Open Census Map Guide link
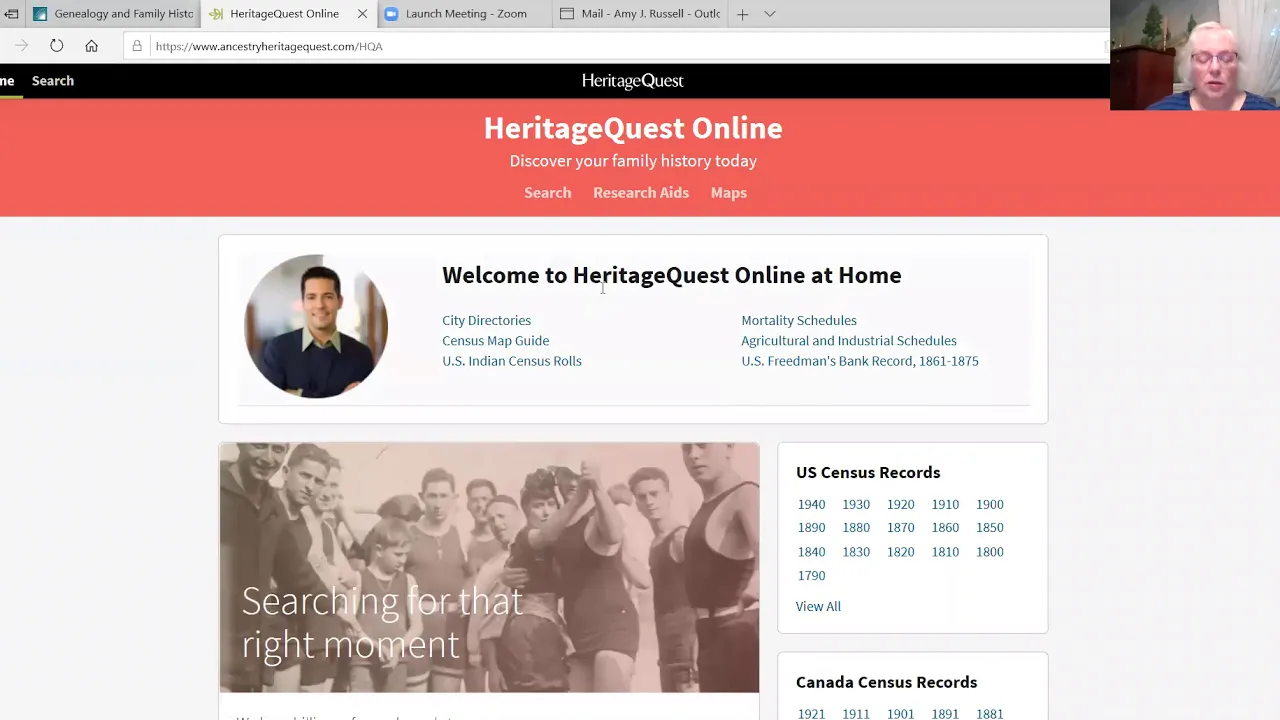The height and width of the screenshot is (720, 1280). tap(496, 341)
